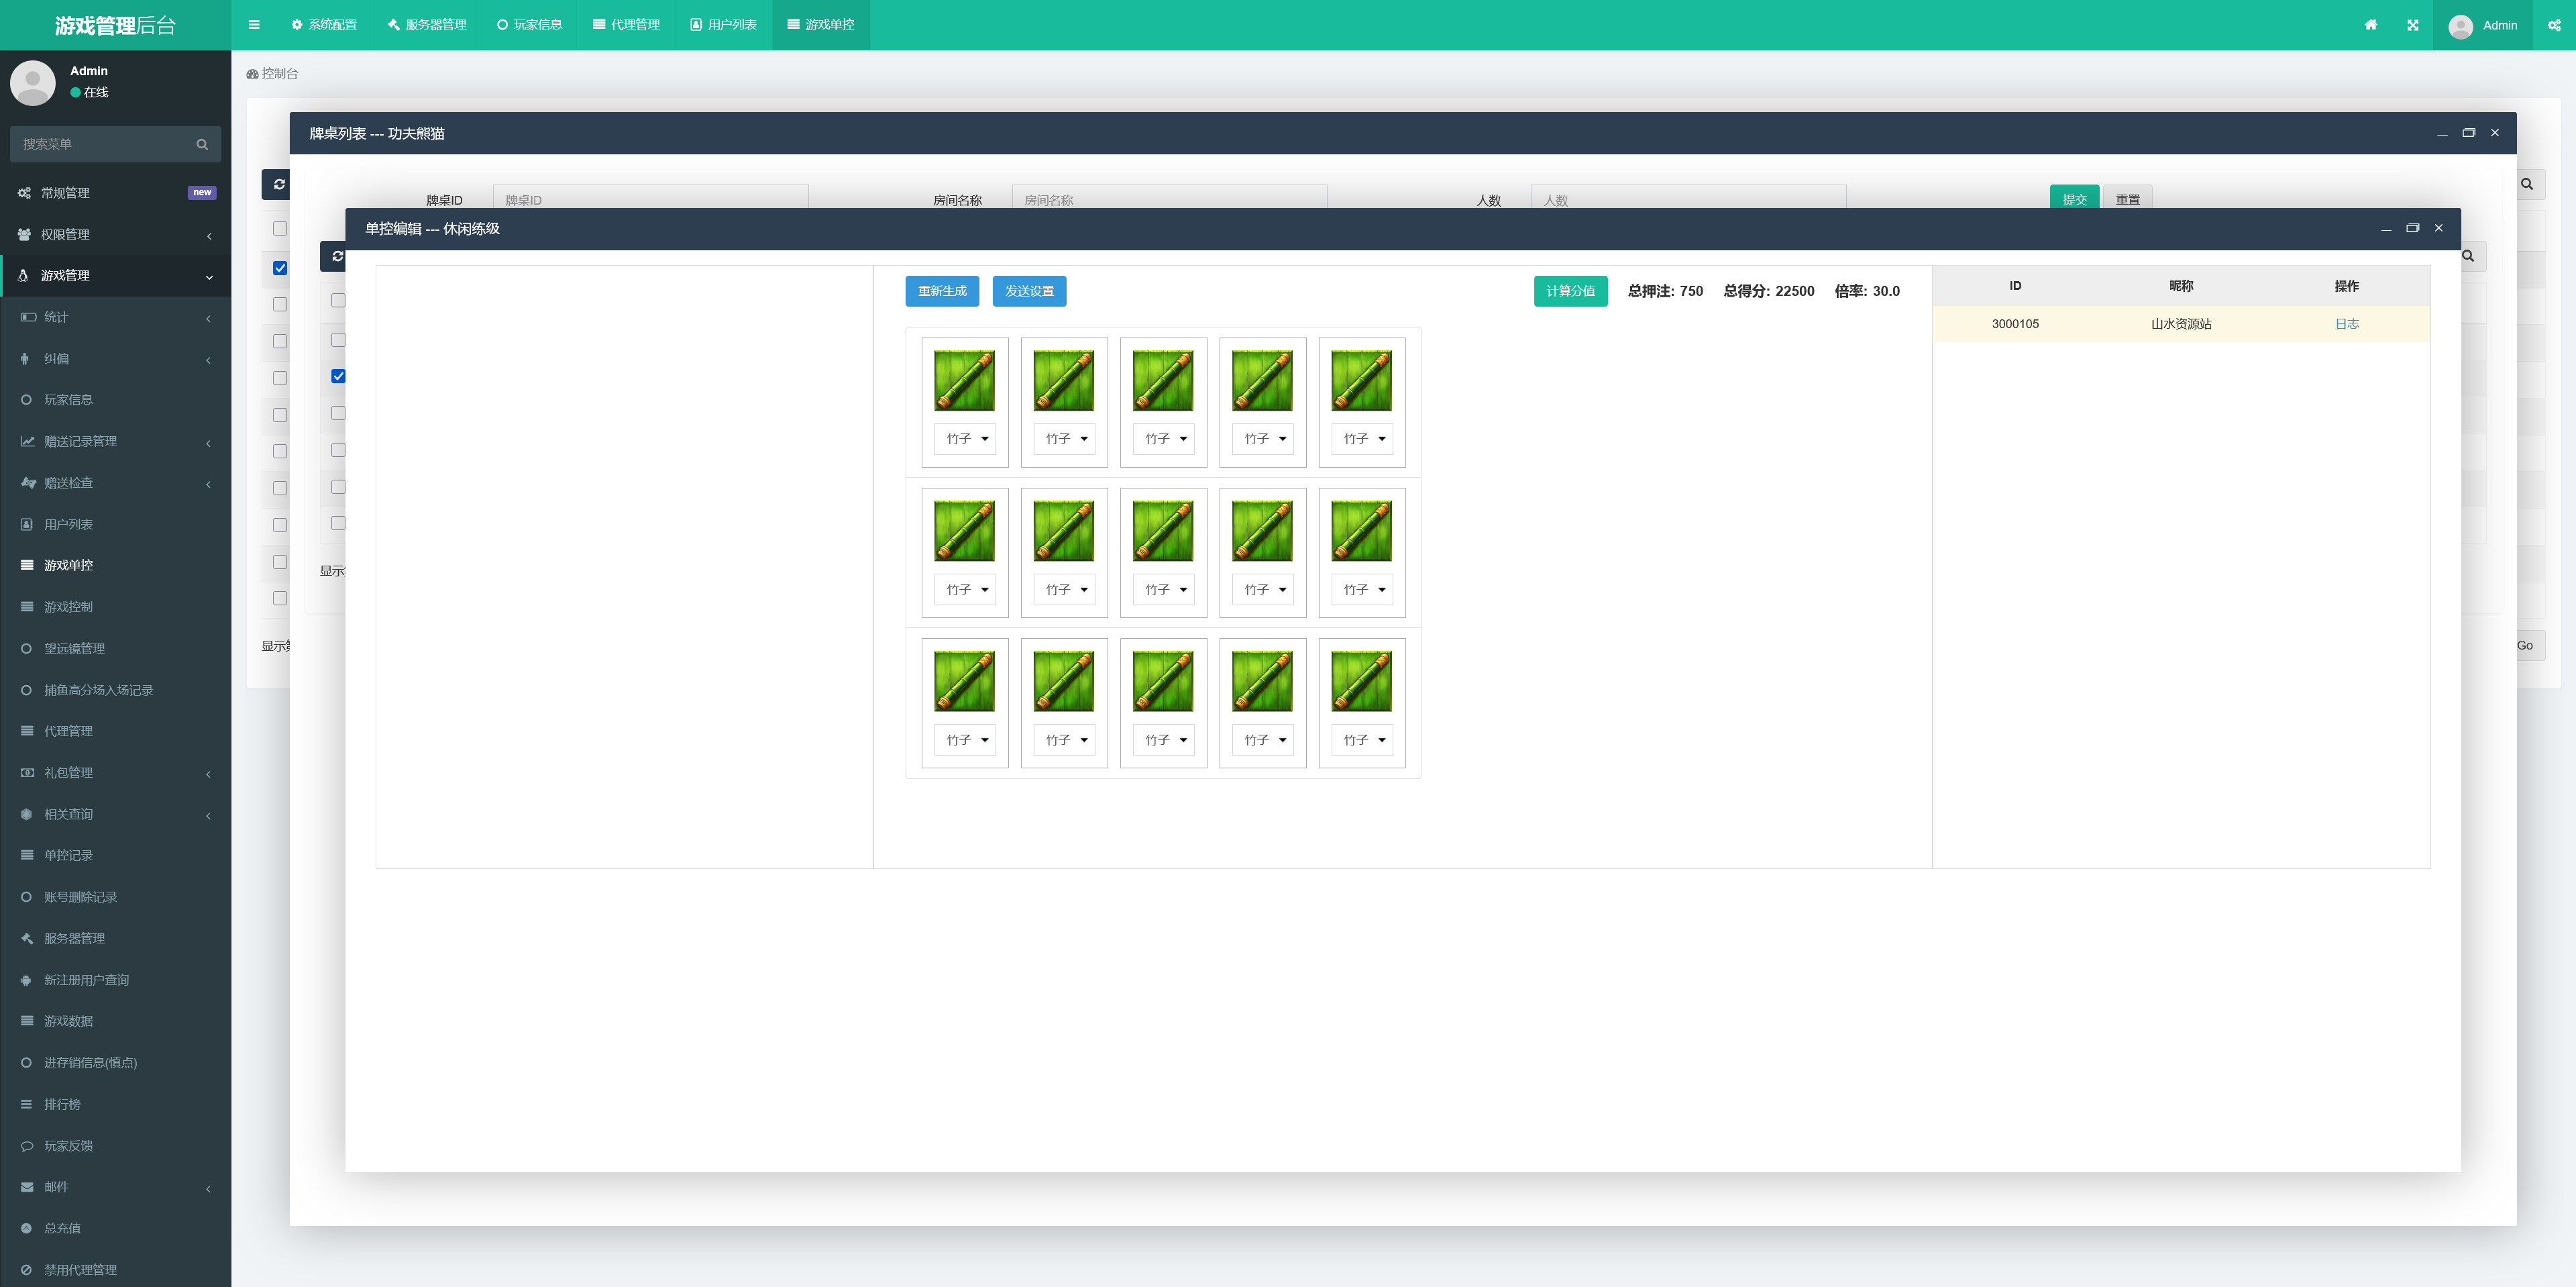Viewport: 2576px width, 1287px height.
Task: Click the refresh icon in outer table toolbar
Action: click(x=279, y=184)
